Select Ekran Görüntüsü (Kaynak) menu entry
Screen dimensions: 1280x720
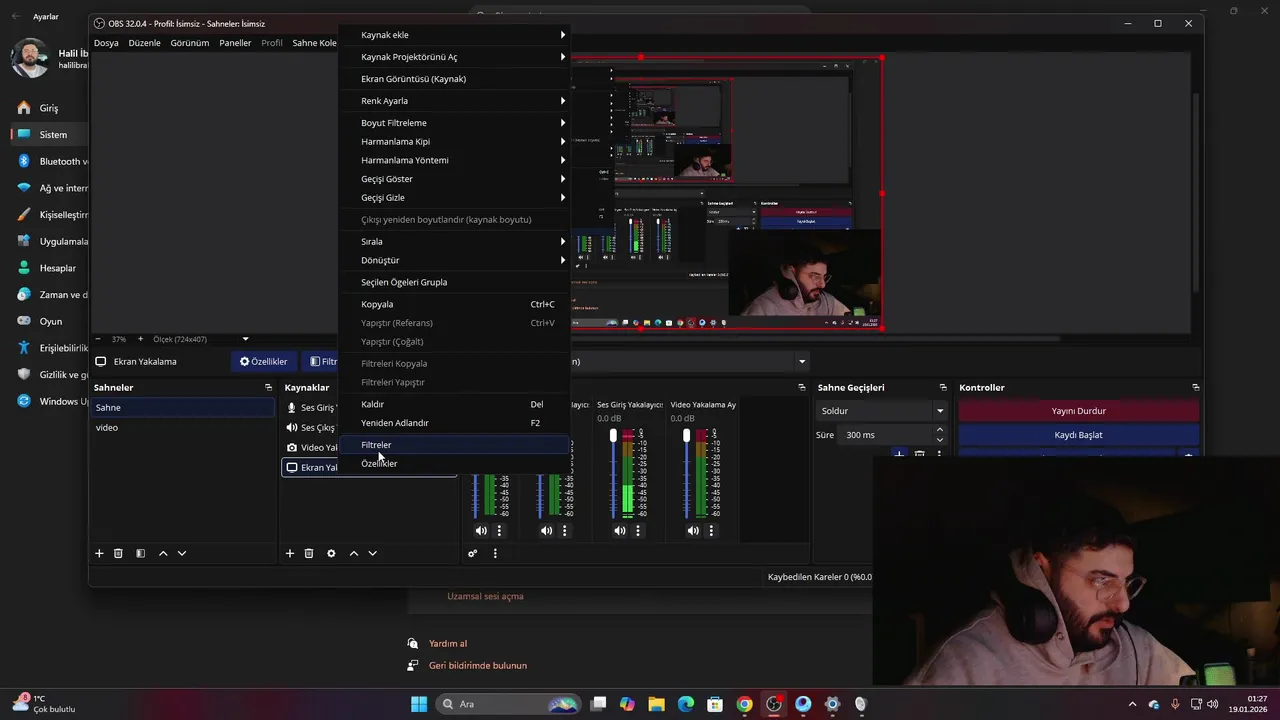click(454, 79)
